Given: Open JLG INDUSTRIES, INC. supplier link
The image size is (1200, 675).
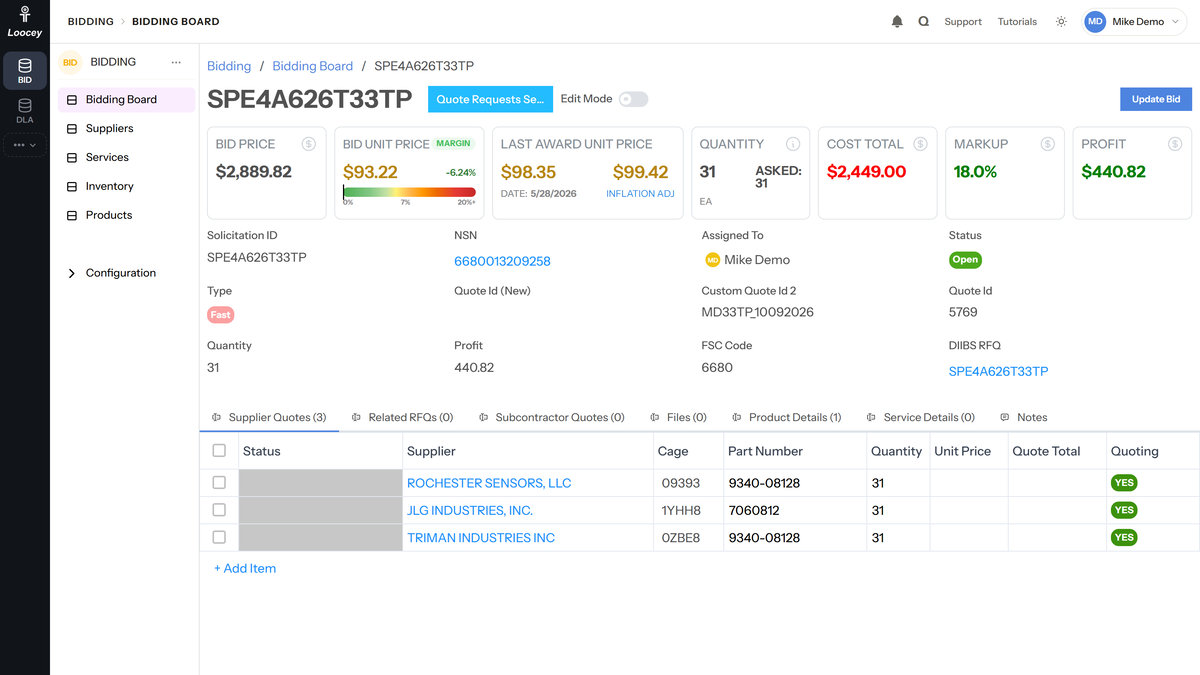Looking at the screenshot, I should click(x=470, y=510).
